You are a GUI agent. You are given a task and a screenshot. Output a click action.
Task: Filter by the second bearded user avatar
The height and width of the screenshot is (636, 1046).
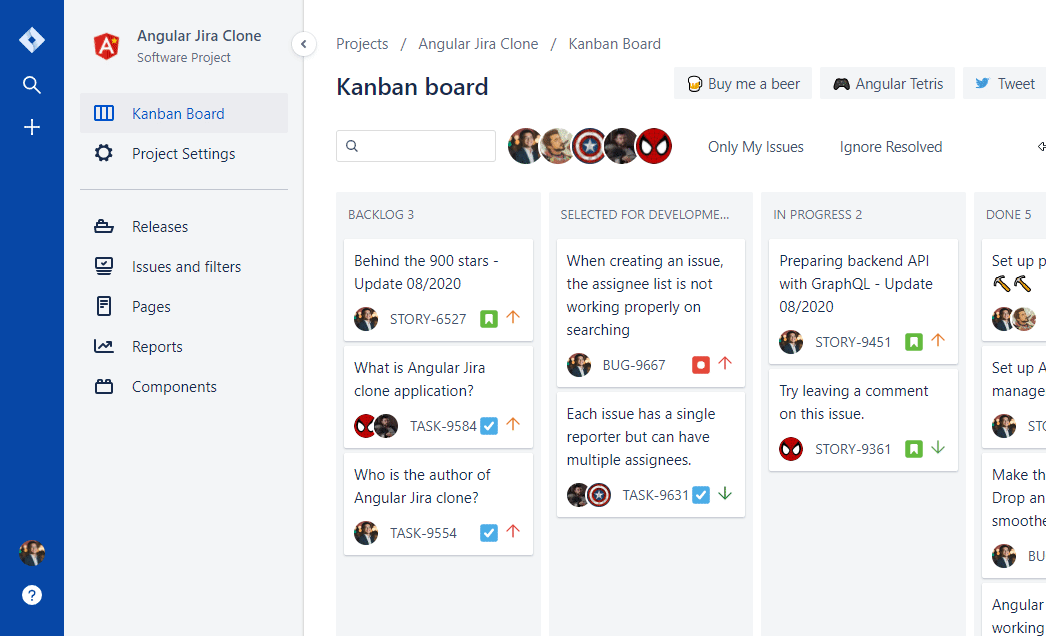(557, 146)
